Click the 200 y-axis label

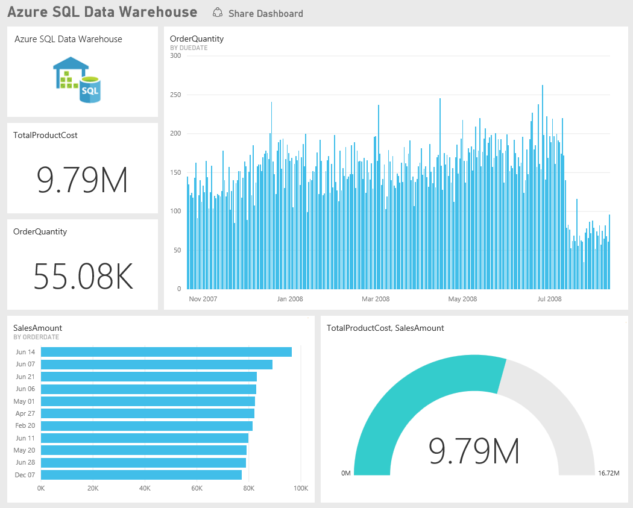point(176,133)
